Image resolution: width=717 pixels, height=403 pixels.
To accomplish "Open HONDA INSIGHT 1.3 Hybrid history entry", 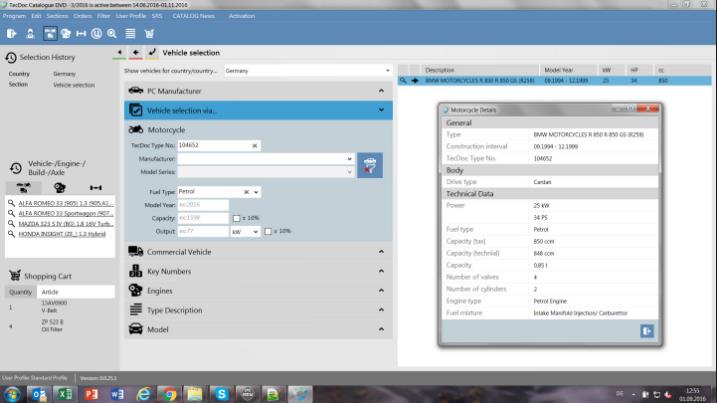I will click(64, 234).
